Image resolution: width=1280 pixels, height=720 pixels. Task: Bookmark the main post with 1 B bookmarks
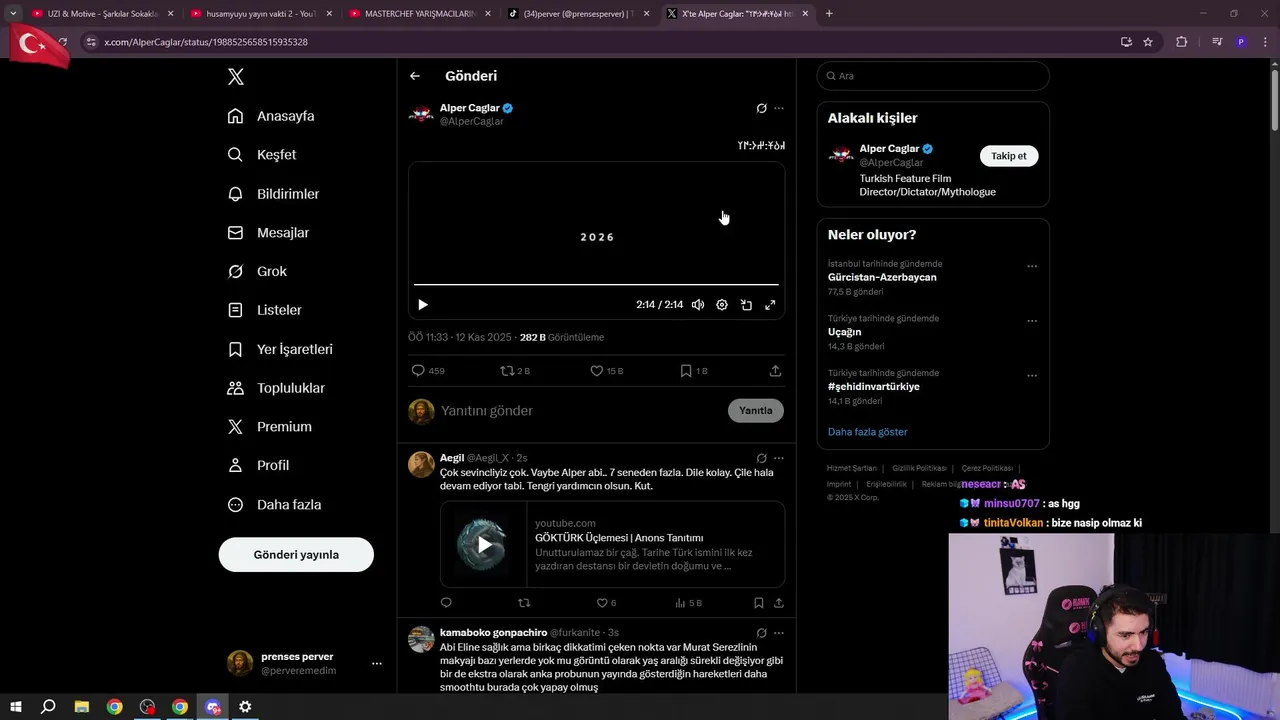(693, 371)
